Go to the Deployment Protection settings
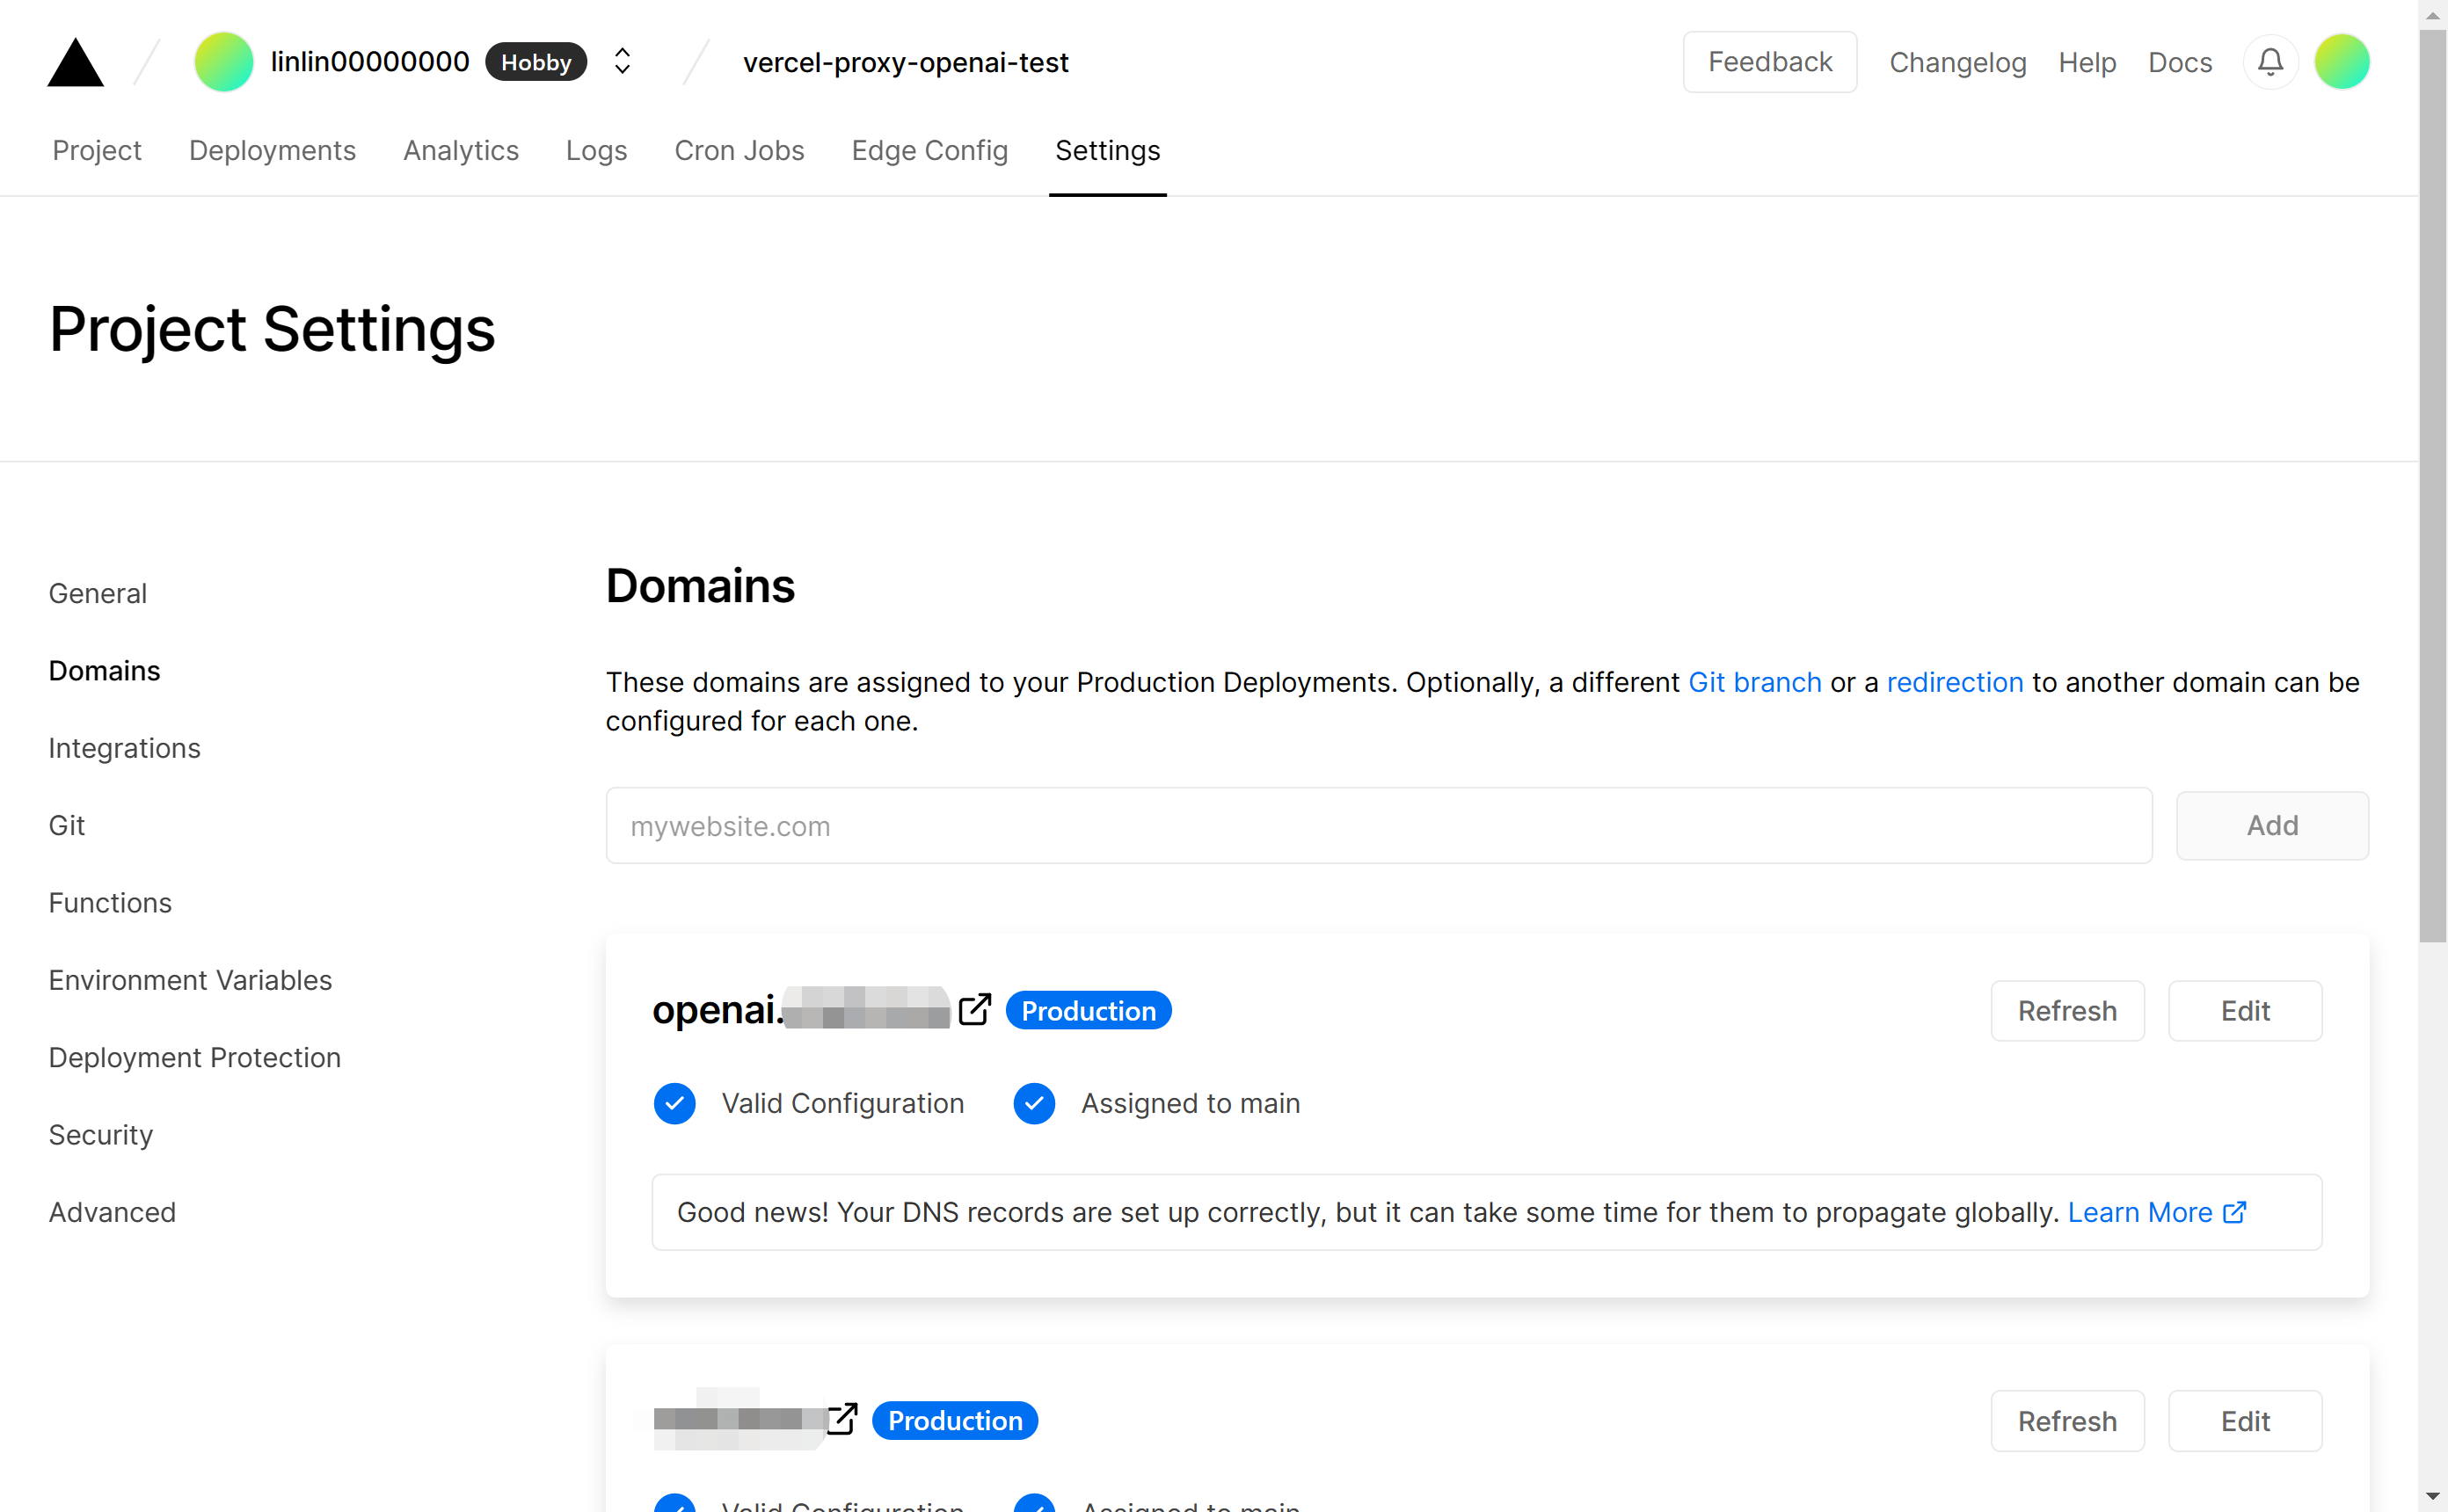The image size is (2448, 1512). tap(195, 1057)
